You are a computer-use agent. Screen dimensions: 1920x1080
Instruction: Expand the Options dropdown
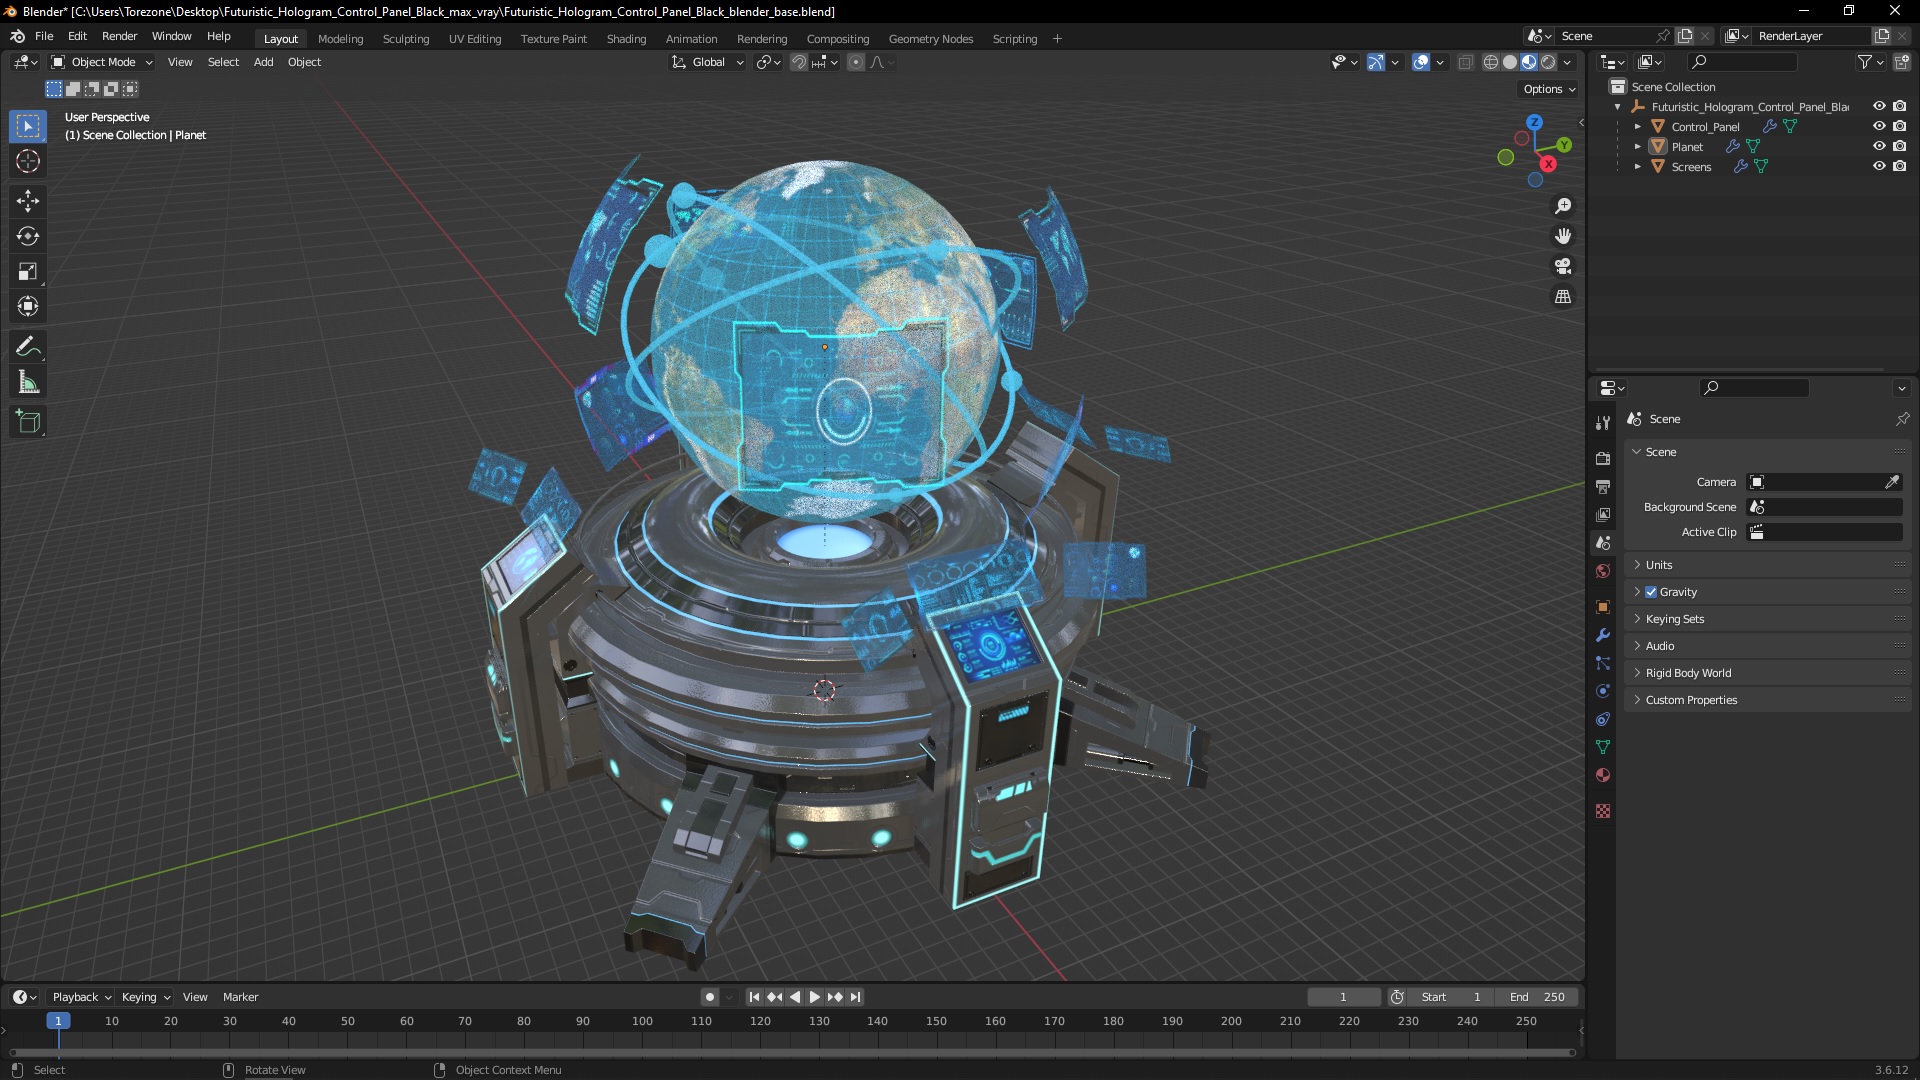click(x=1549, y=89)
